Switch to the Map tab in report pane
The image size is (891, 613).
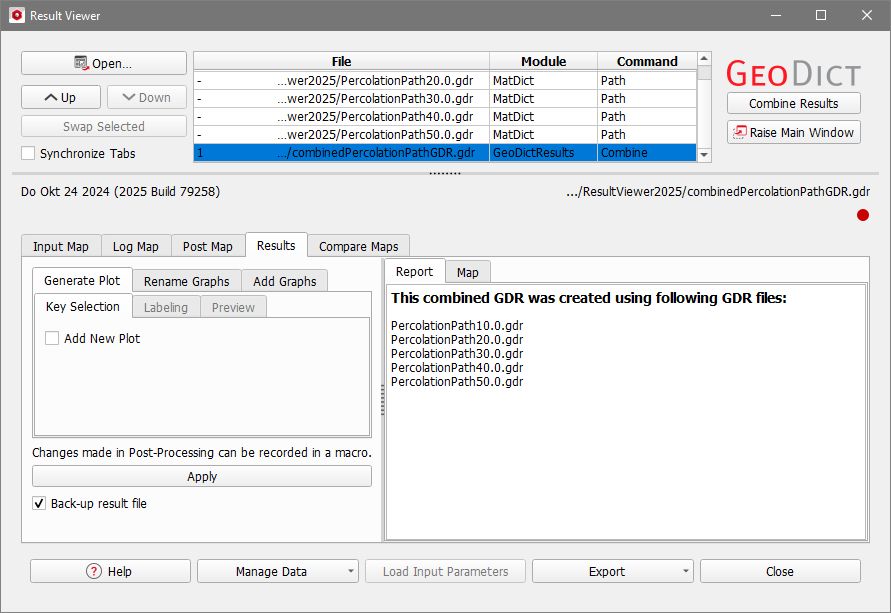467,272
